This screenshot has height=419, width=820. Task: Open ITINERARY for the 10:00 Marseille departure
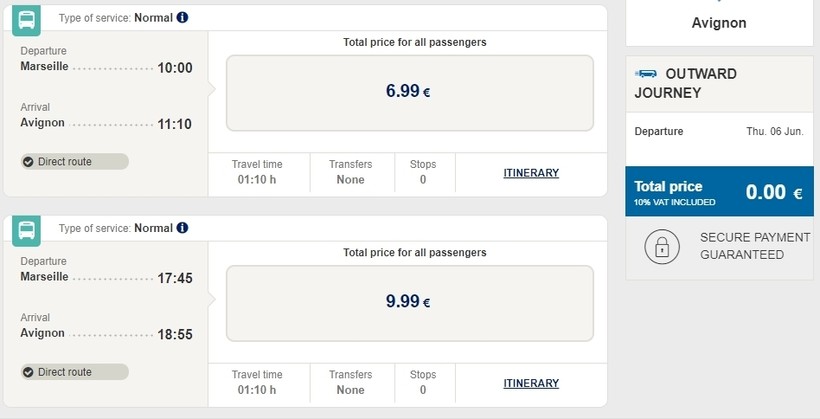pyautogui.click(x=531, y=173)
